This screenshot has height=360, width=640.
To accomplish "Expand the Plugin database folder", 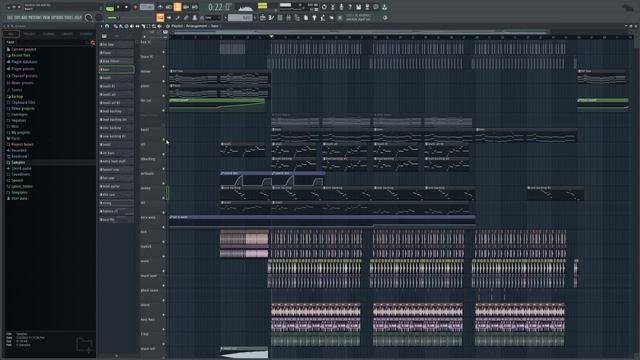I will click(22, 62).
